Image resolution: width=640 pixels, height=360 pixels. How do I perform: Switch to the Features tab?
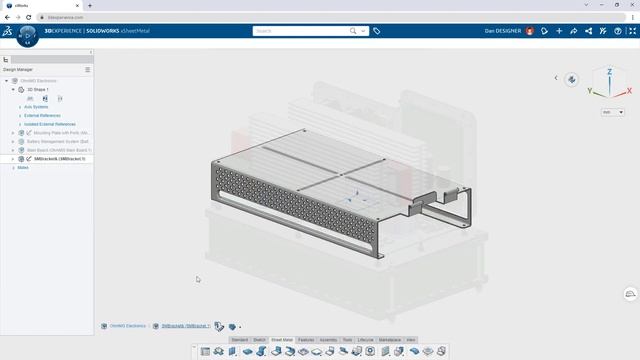click(306, 340)
